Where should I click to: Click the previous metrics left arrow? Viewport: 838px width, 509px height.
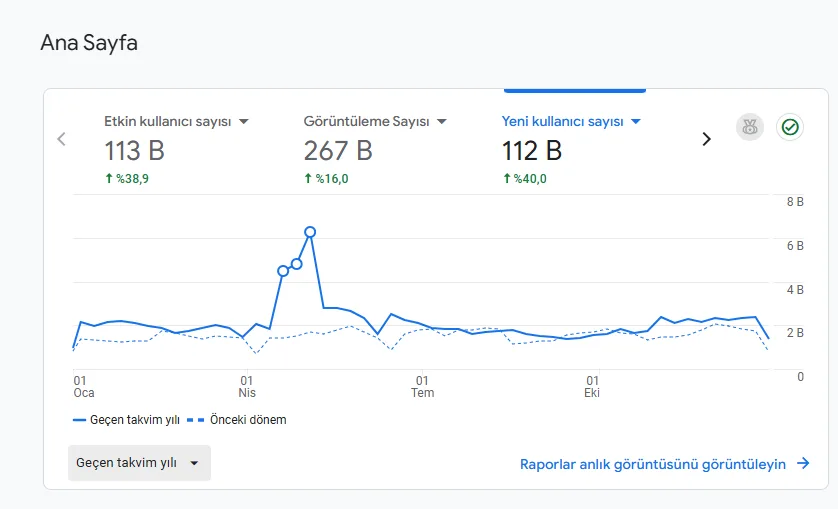point(61,139)
